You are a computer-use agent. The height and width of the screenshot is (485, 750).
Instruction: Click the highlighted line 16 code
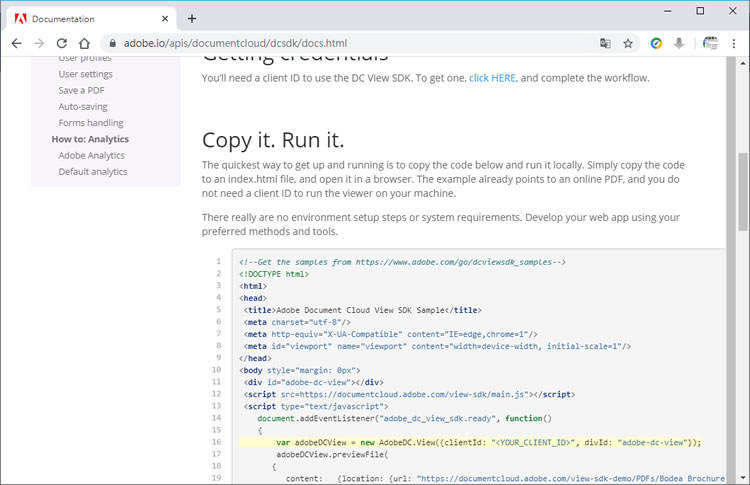[x=470, y=442]
